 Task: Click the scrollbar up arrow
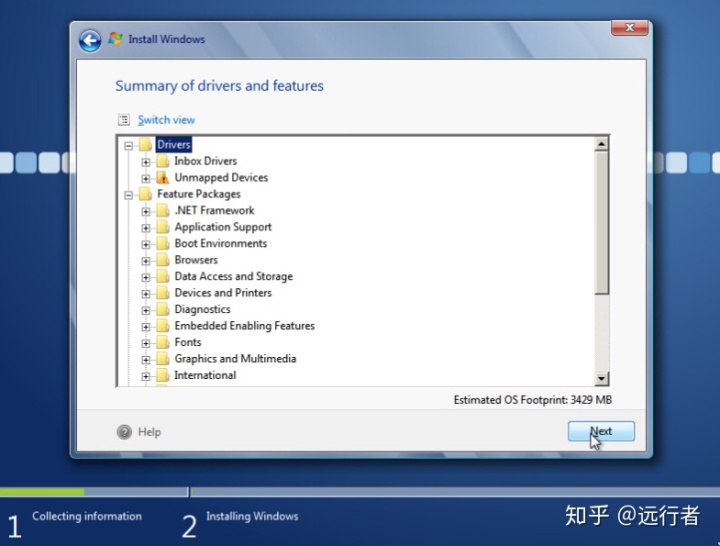(602, 145)
